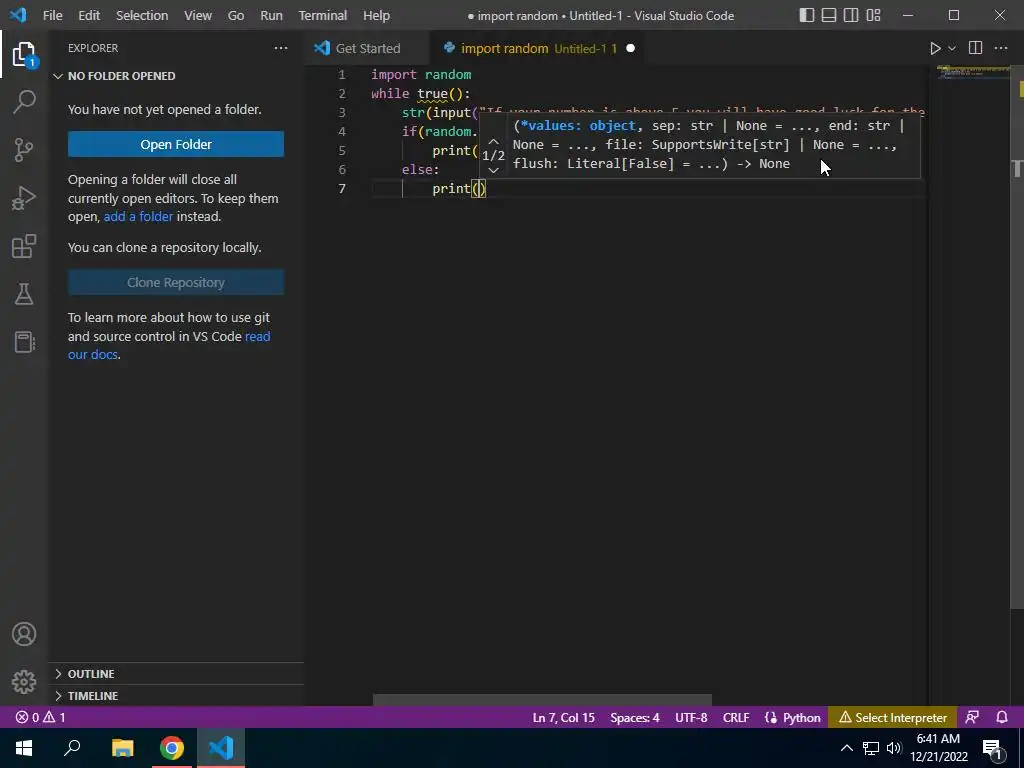Close unsaved Untitled-1 tab via dot
Viewport: 1024px width, 768px height.
(x=630, y=48)
